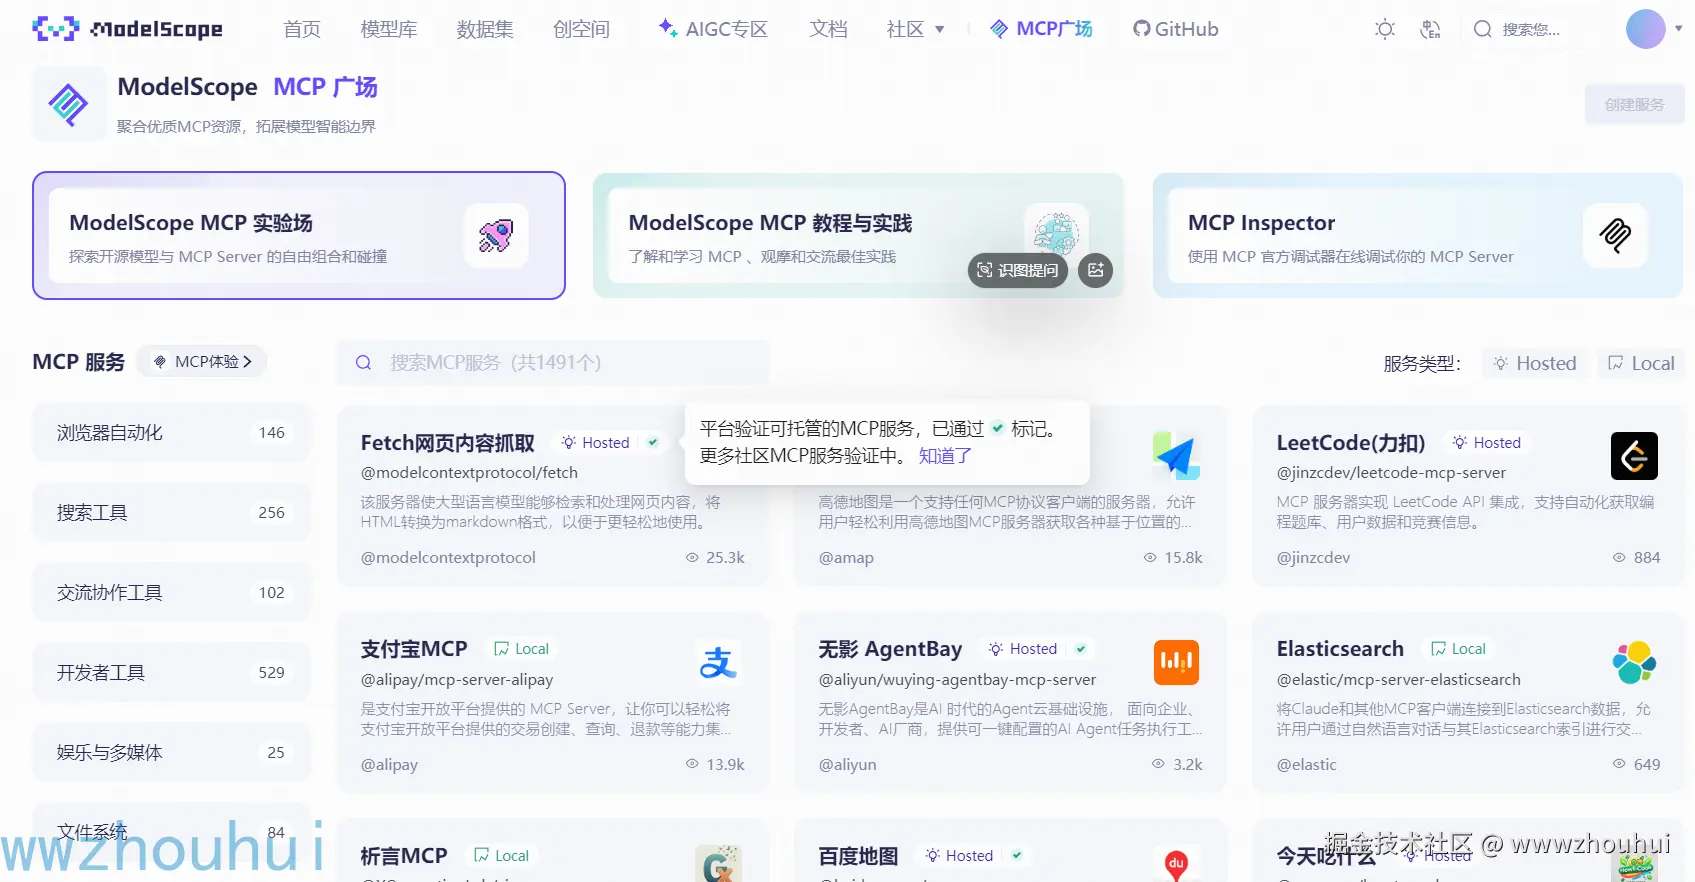Toggle the light/dark theme sun icon

coord(1385,29)
